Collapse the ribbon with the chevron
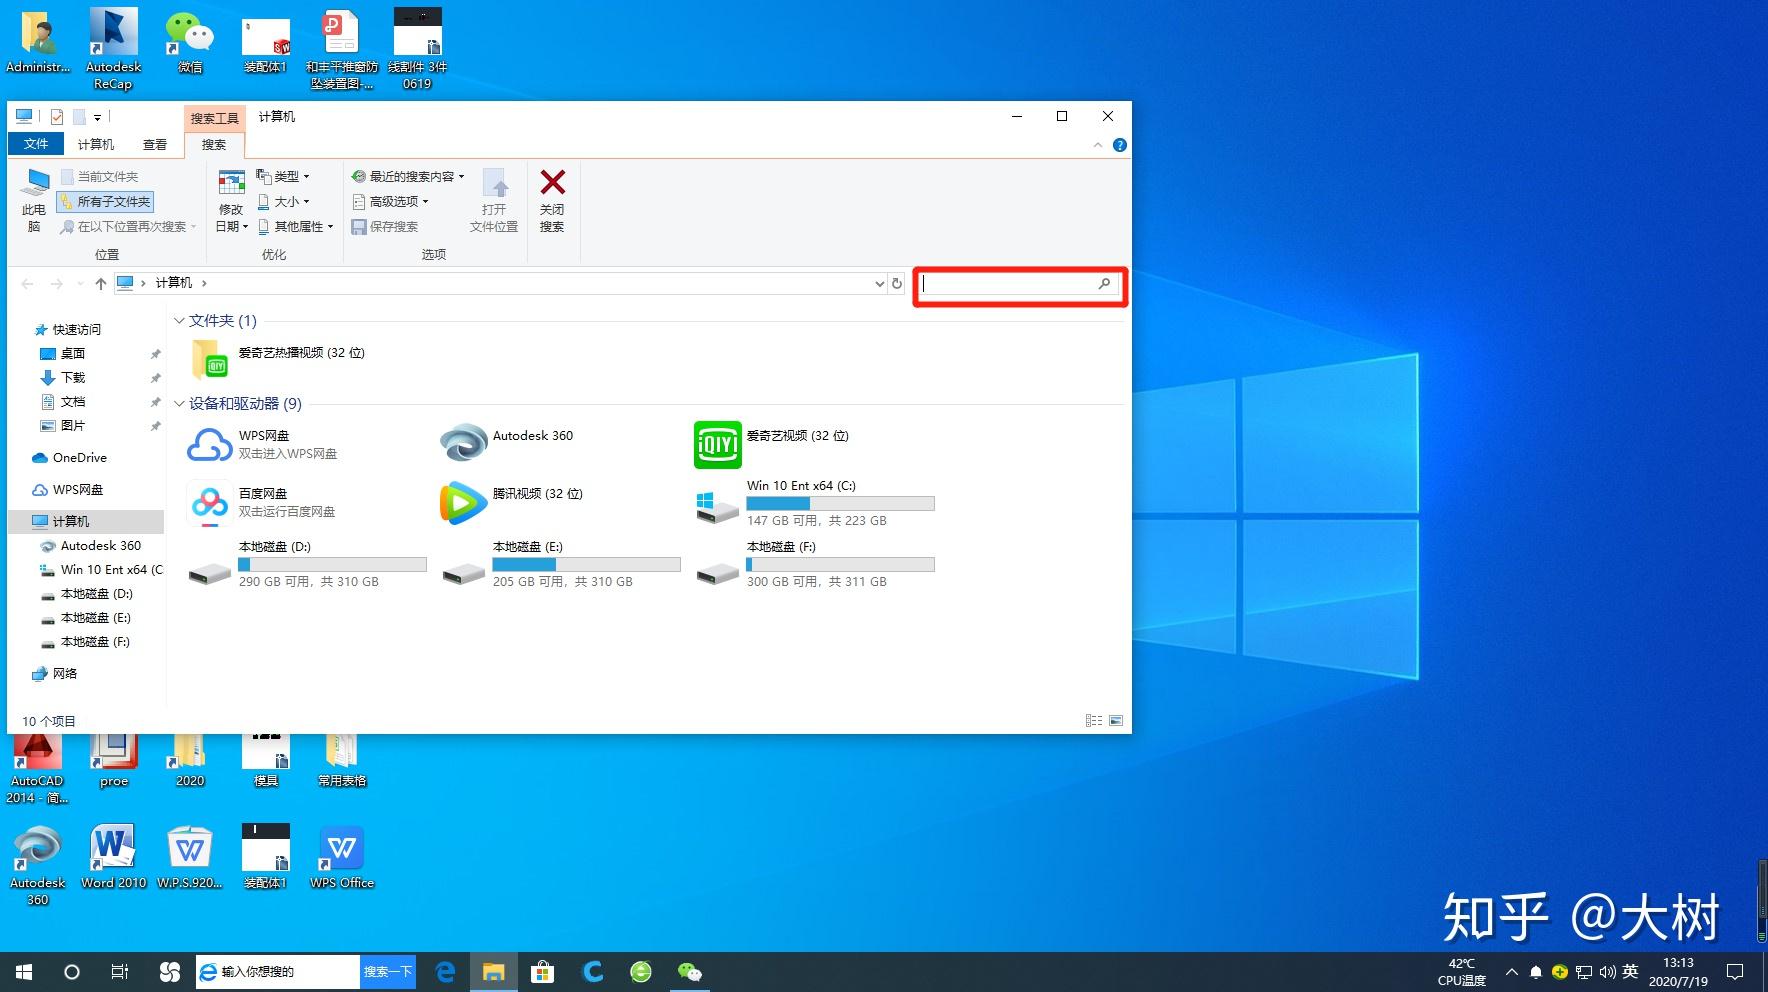Image resolution: width=1768 pixels, height=992 pixels. [1098, 145]
